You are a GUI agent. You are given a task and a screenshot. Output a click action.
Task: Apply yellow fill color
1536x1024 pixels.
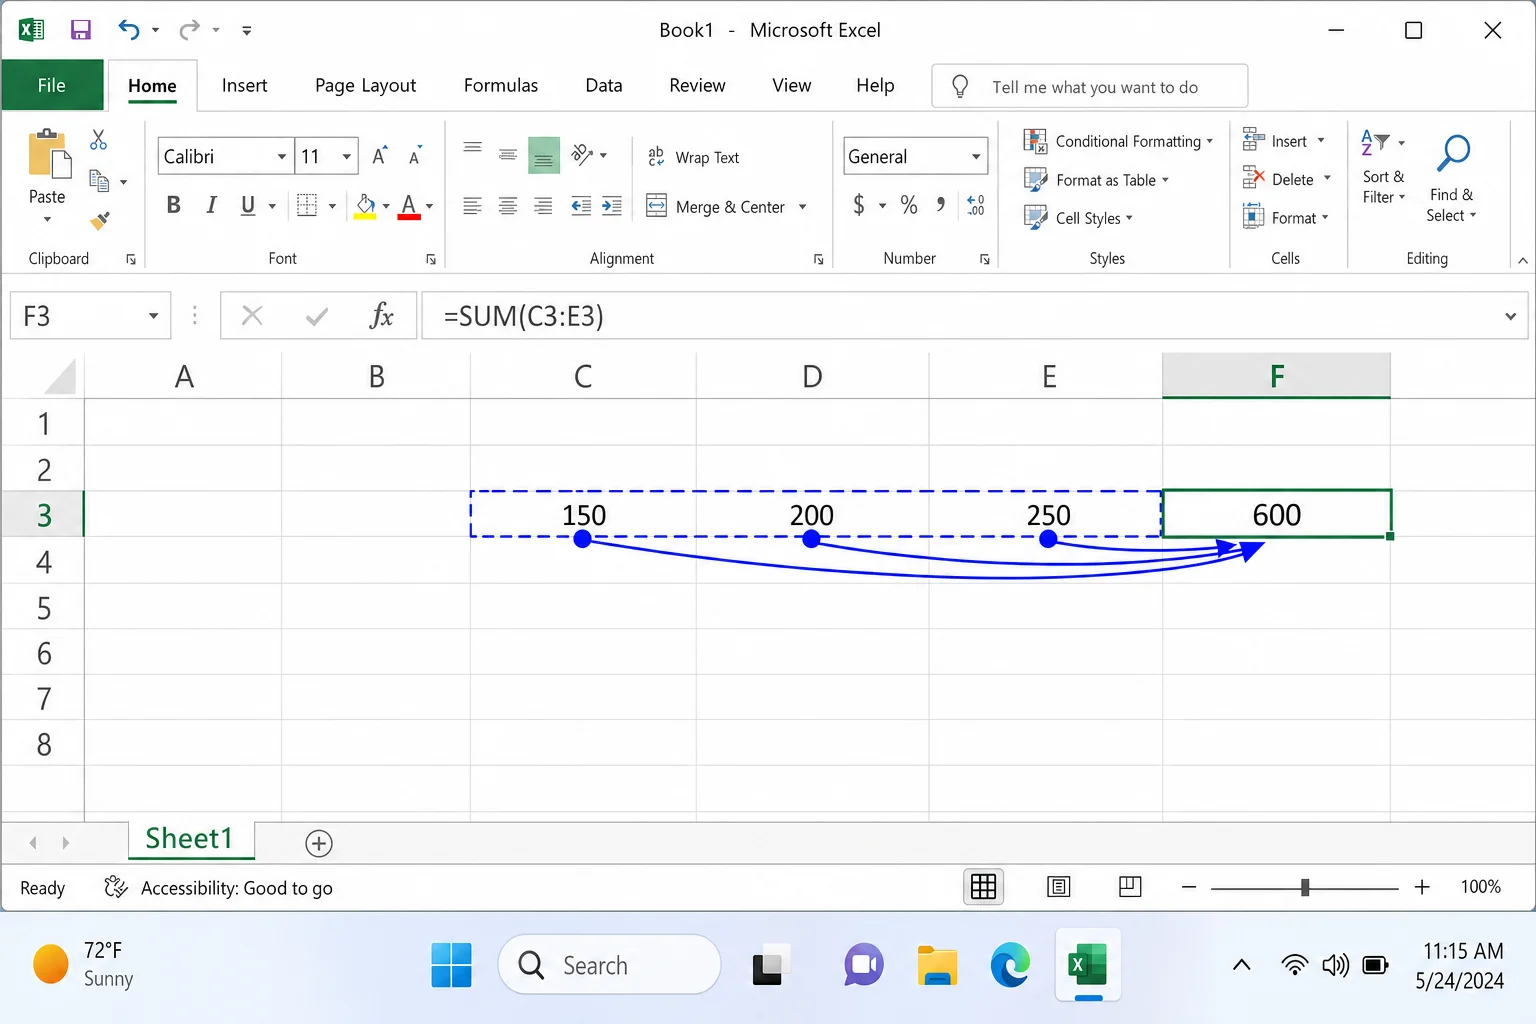[365, 206]
